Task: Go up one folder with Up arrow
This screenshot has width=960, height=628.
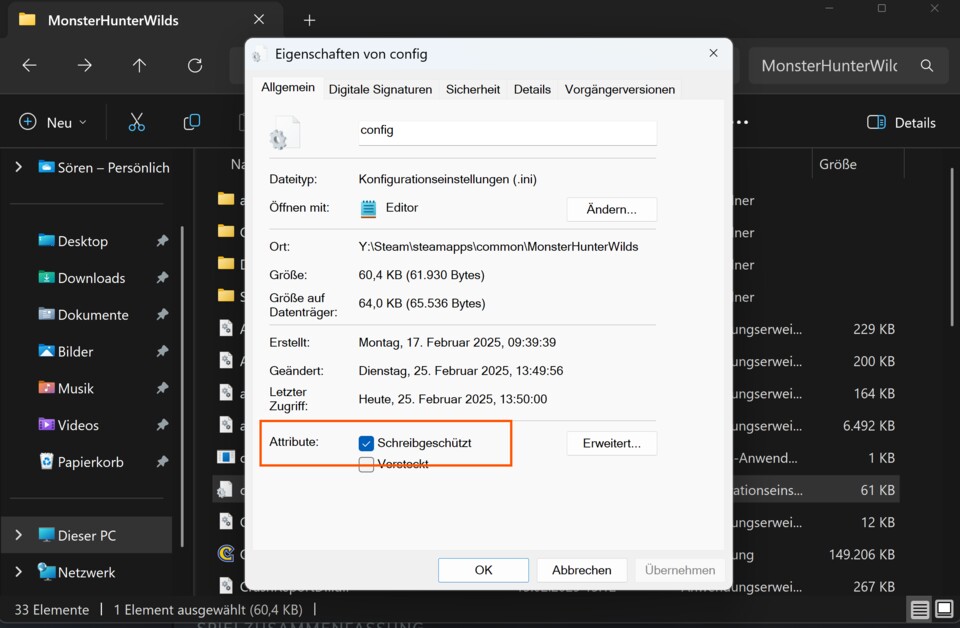Action: 139,65
